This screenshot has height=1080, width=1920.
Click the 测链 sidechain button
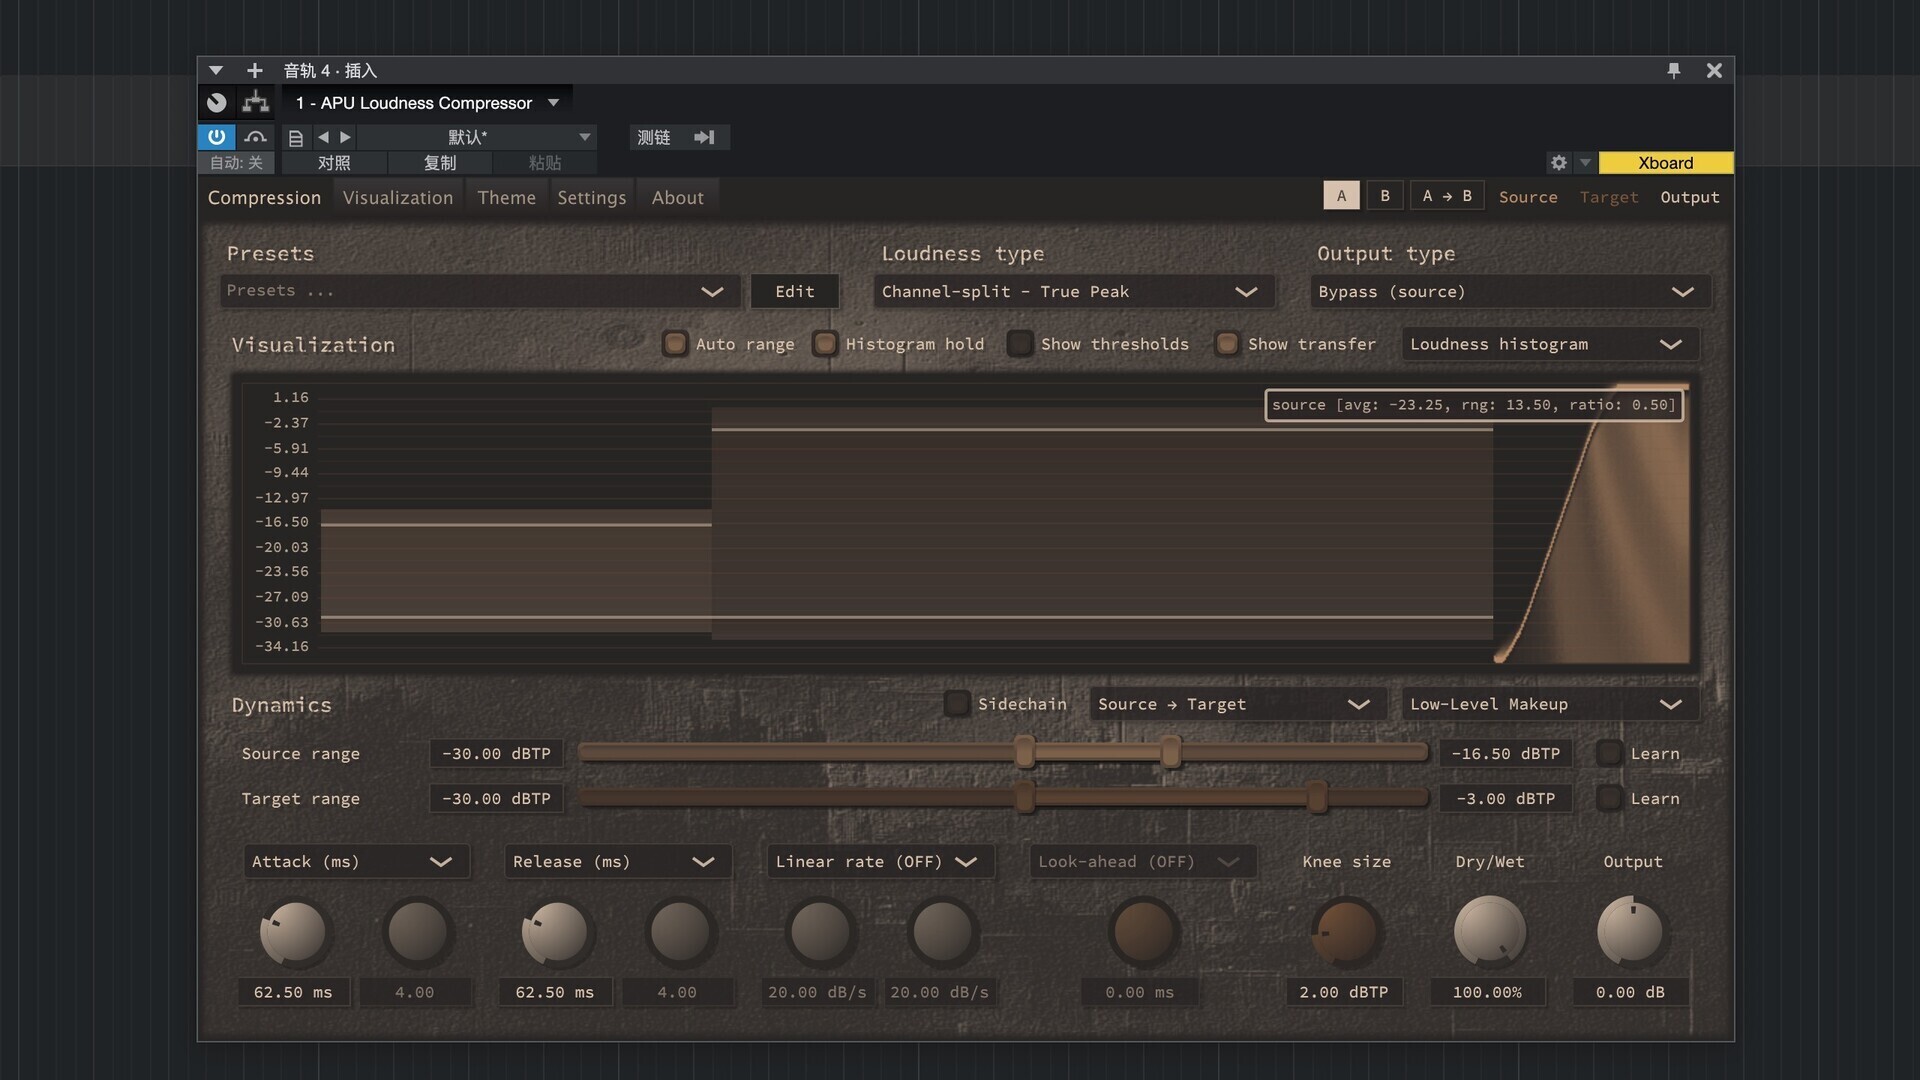654,137
